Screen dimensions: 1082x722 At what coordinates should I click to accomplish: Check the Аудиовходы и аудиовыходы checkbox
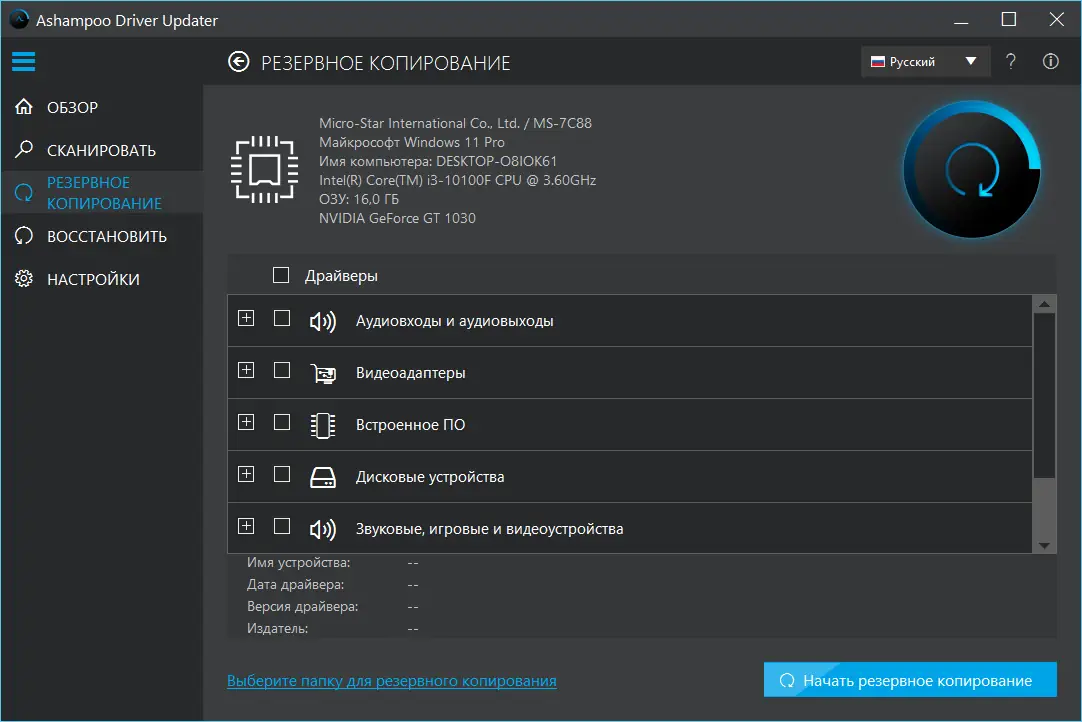coord(282,318)
